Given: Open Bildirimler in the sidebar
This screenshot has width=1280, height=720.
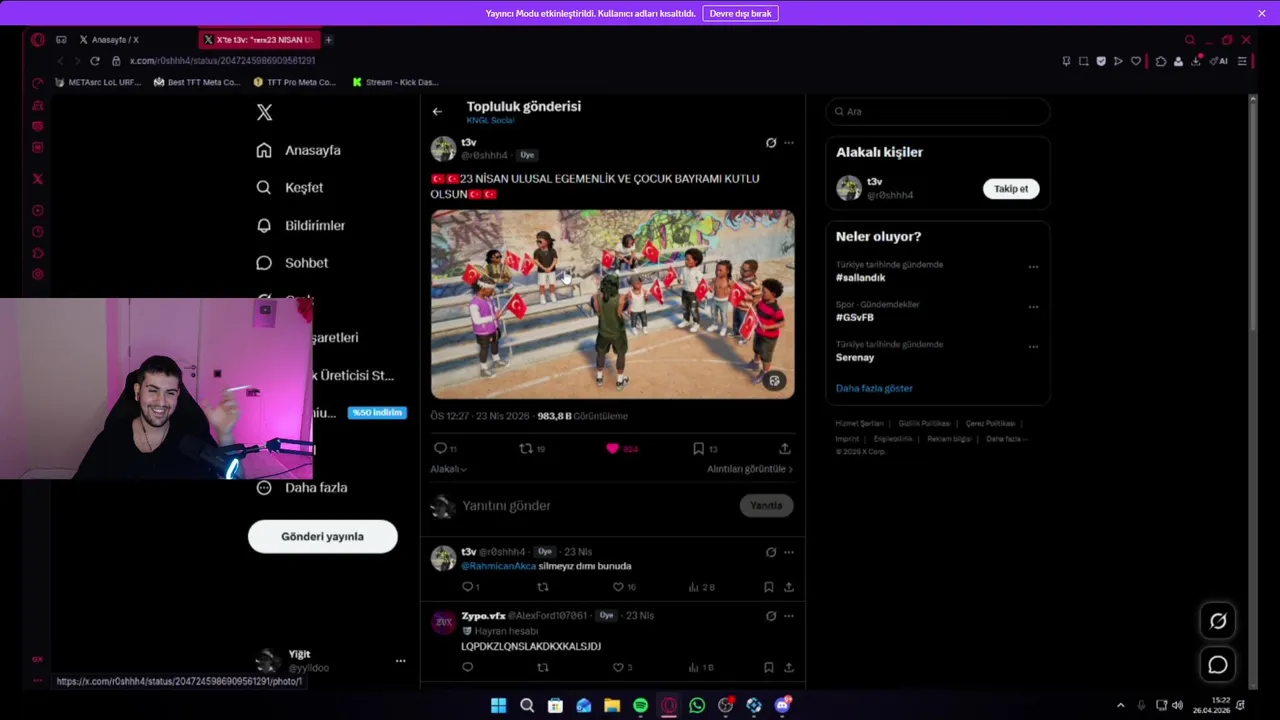Looking at the screenshot, I should [x=301, y=226].
